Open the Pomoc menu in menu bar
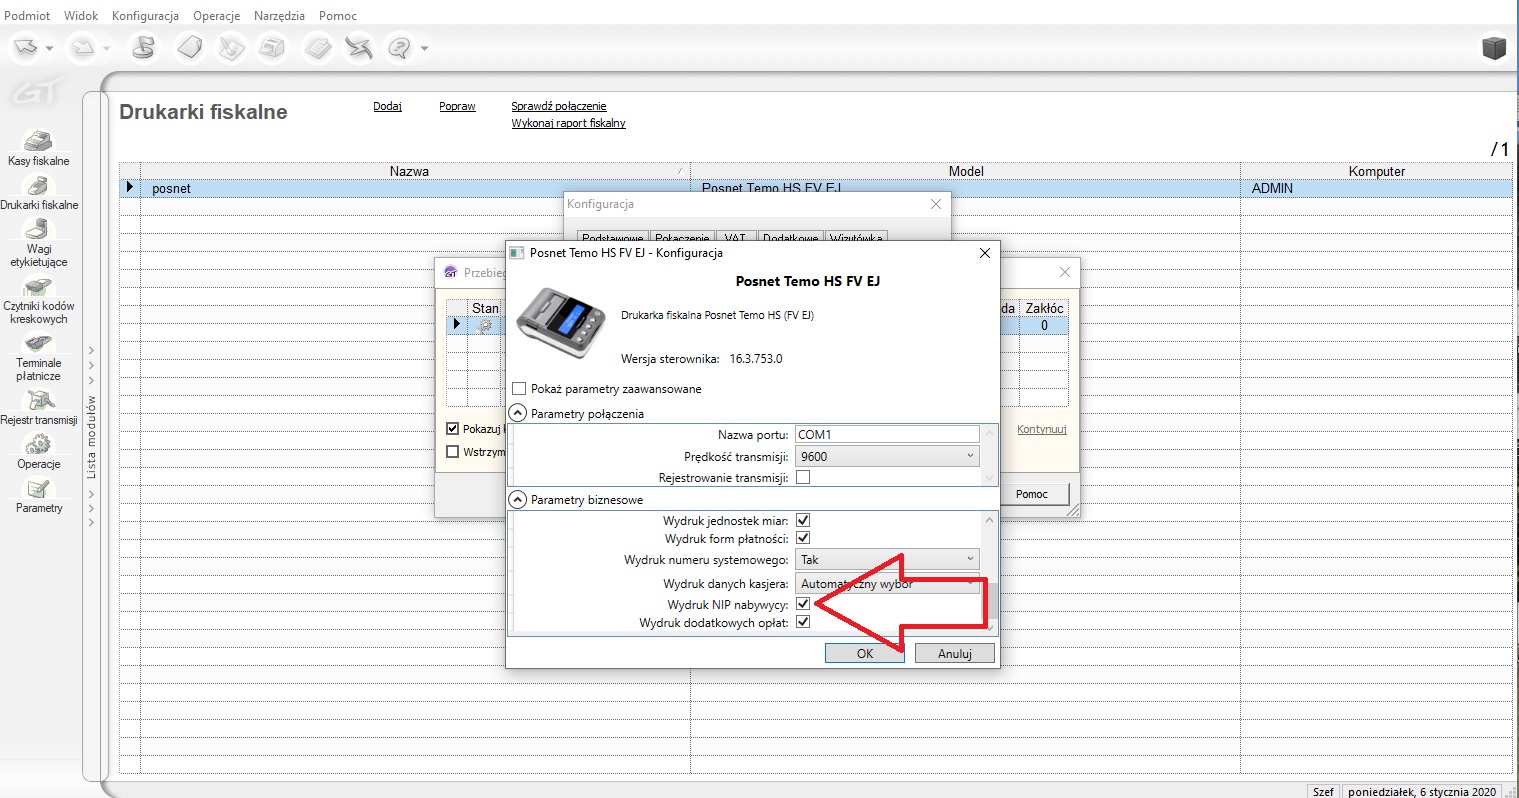1519x798 pixels. point(338,16)
